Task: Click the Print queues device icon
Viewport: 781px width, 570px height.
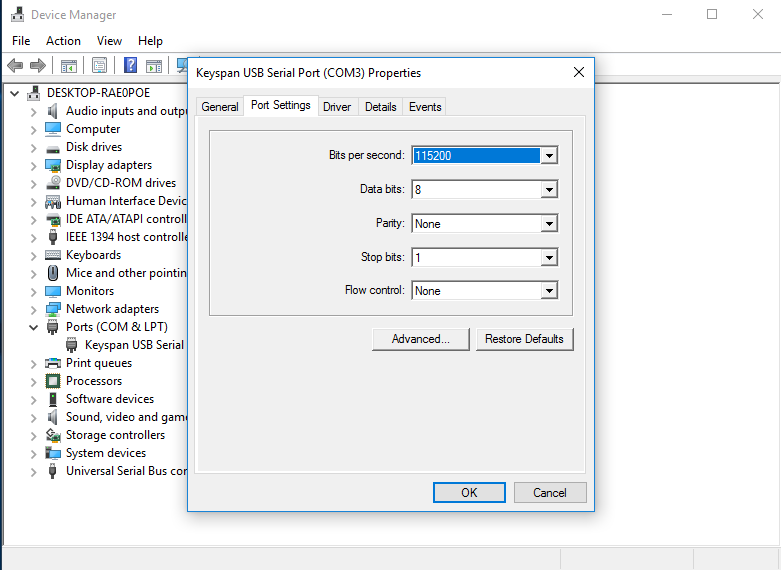Action: (53, 363)
